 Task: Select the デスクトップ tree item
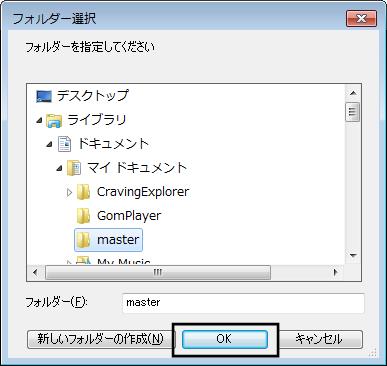[92, 96]
